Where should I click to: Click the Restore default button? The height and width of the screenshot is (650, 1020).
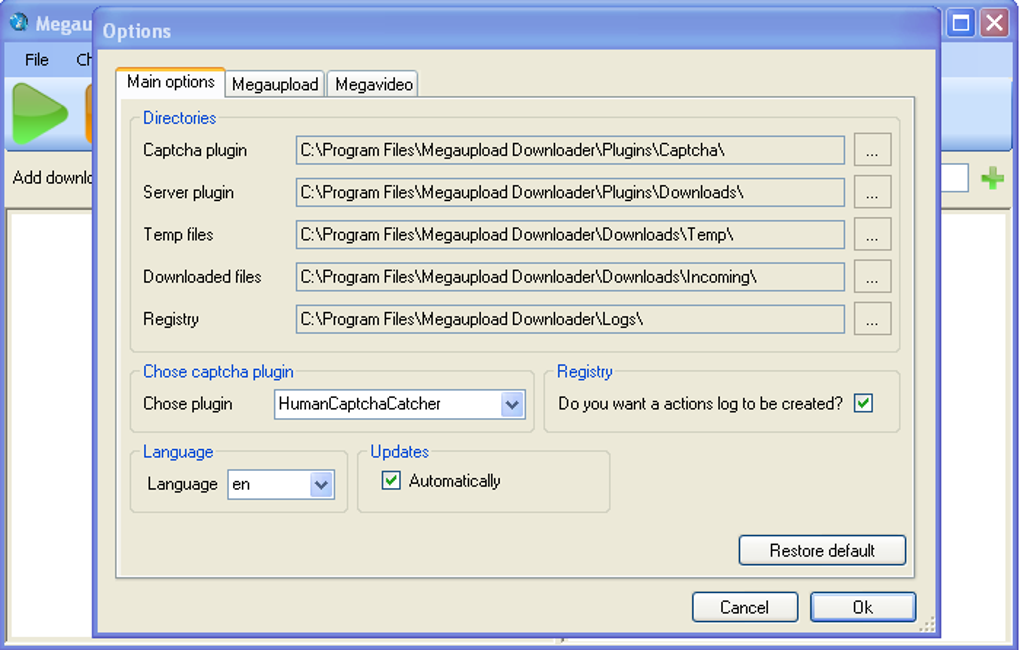821,550
